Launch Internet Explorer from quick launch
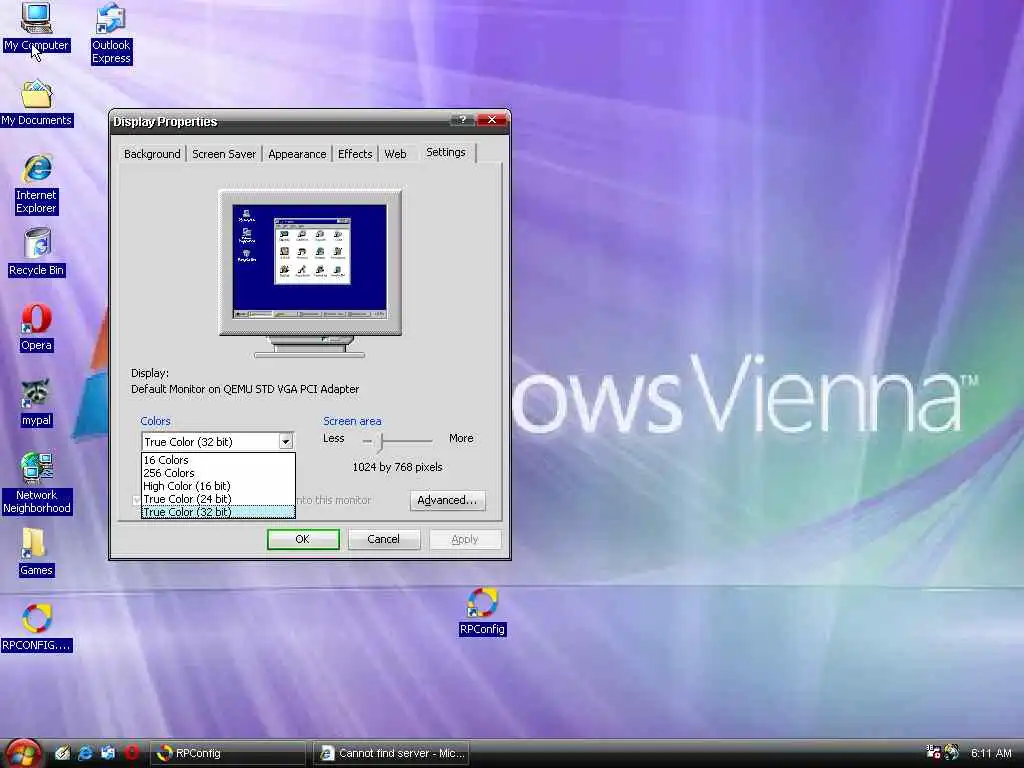 point(86,753)
